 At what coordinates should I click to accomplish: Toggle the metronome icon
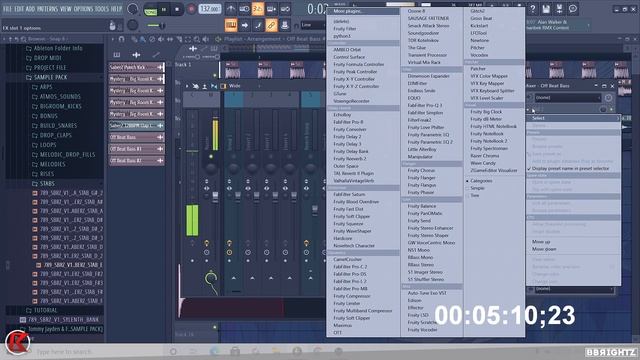231,9
